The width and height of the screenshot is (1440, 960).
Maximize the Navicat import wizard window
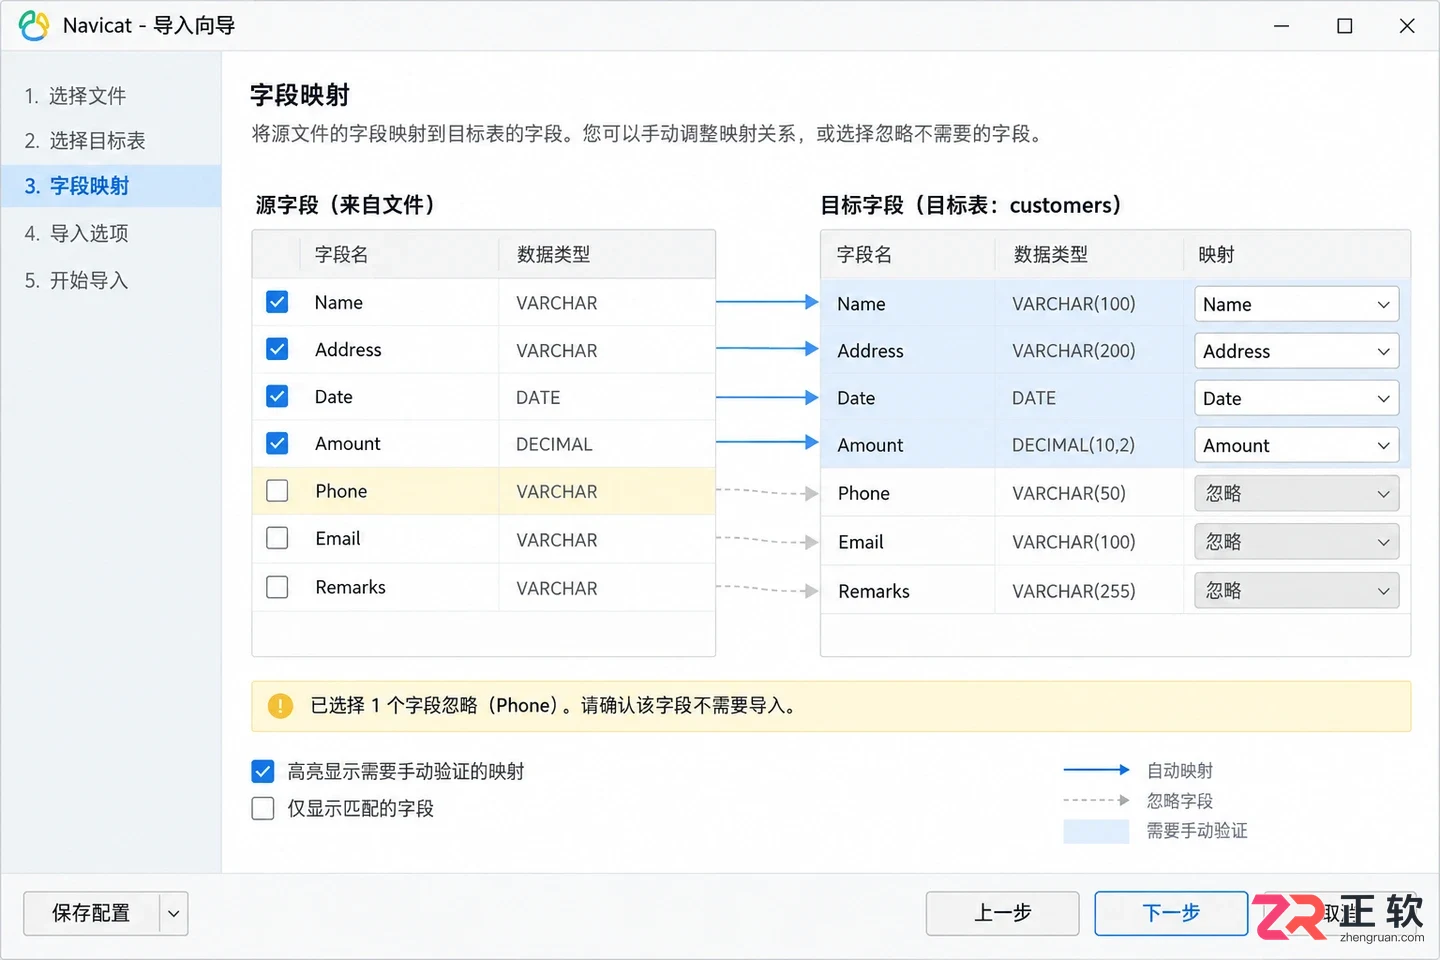coord(1345,26)
